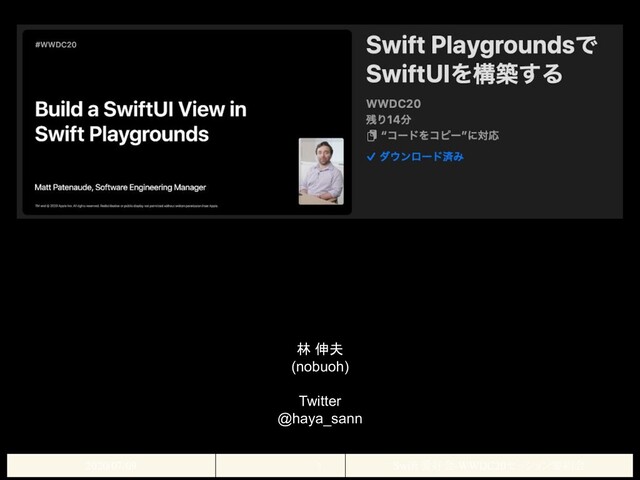Click the 残り14分 remaining time text

388,120
